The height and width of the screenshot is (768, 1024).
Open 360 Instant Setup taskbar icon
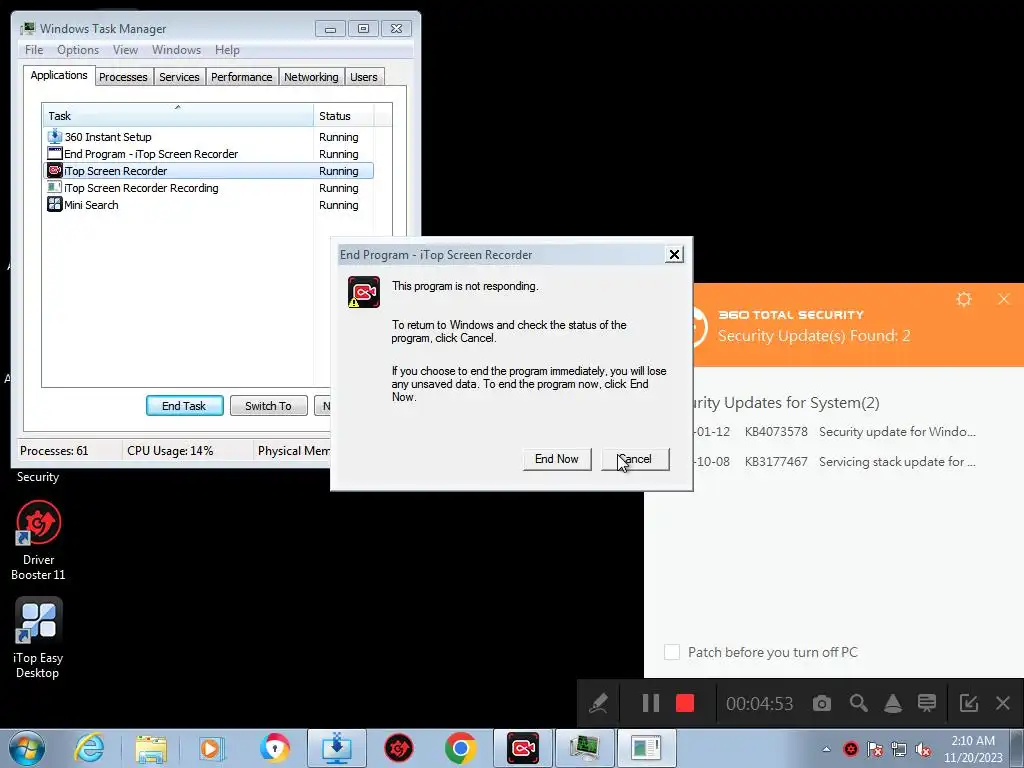[337, 748]
